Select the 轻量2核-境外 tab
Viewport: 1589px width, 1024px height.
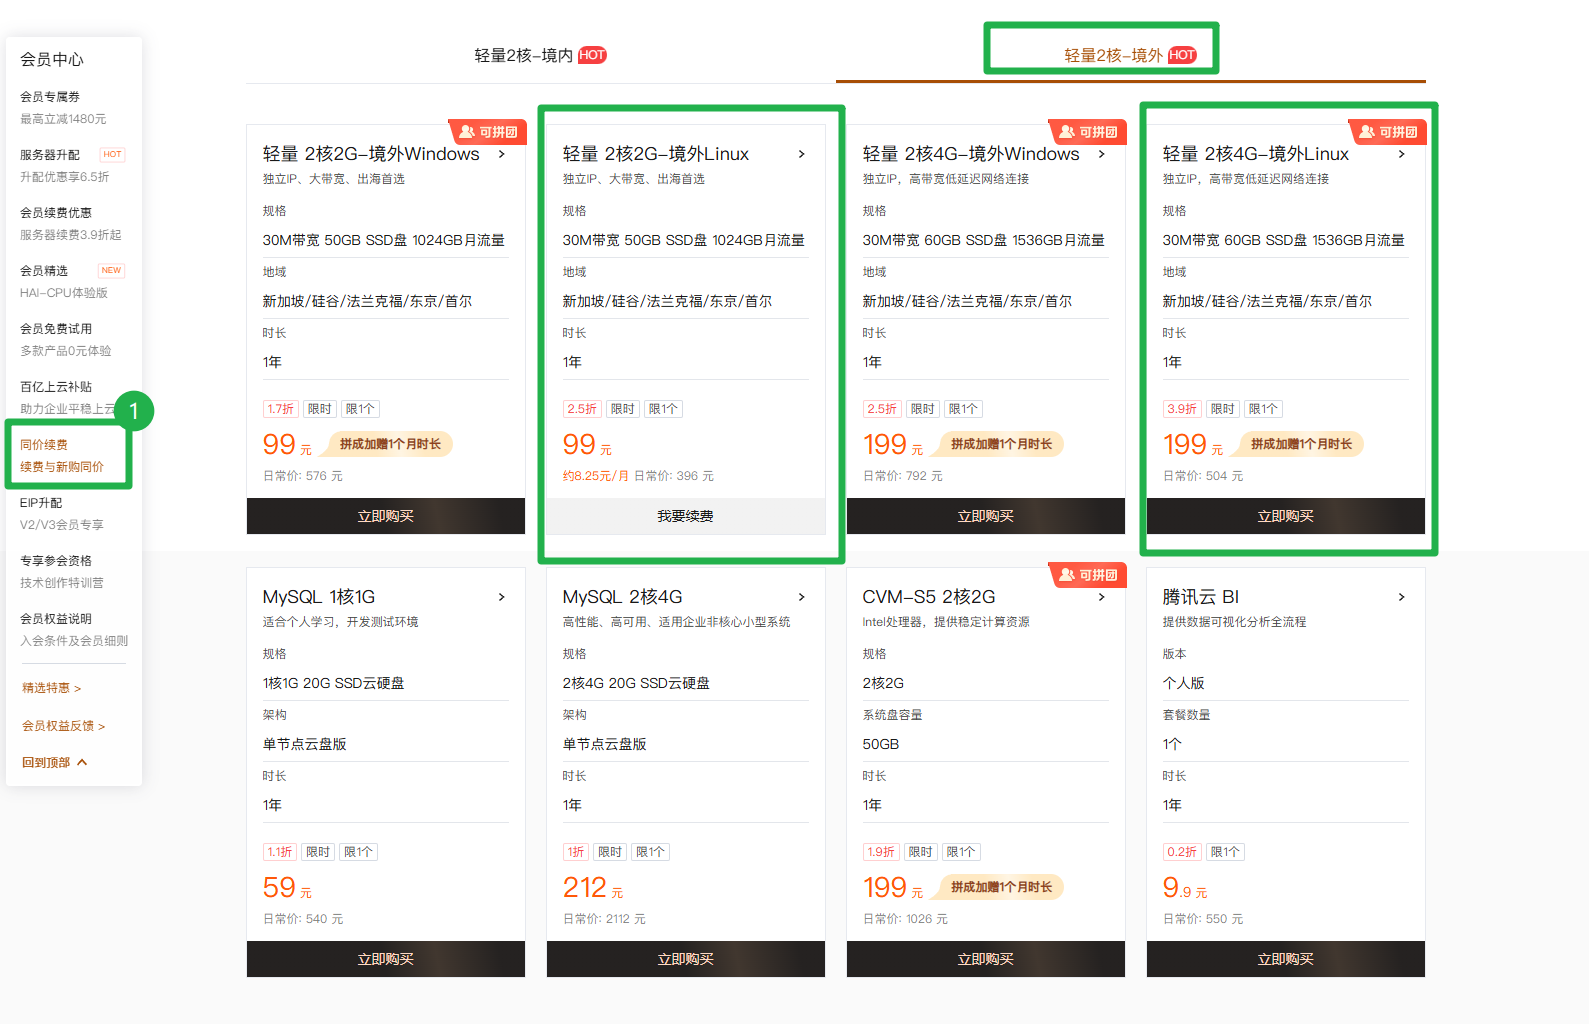click(1112, 55)
